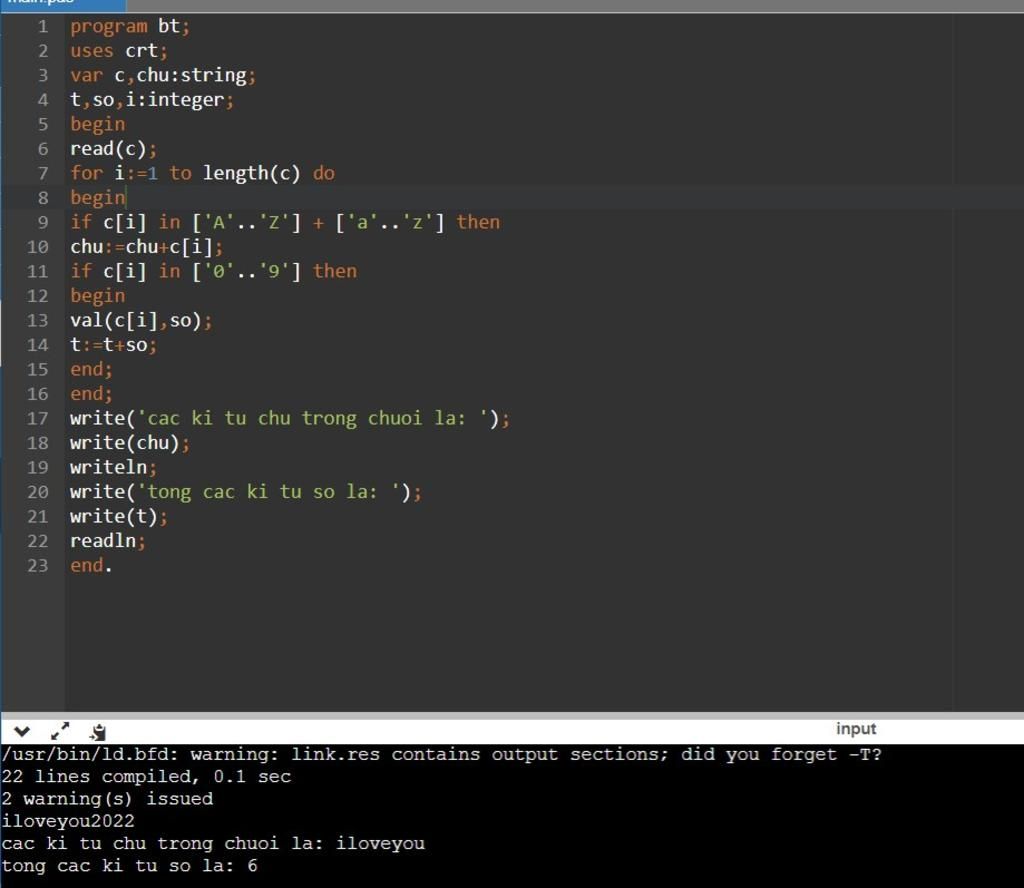Click on 'chu:=chu+c[i];' line
Image resolution: width=1024 pixels, height=888 pixels.
(x=146, y=247)
